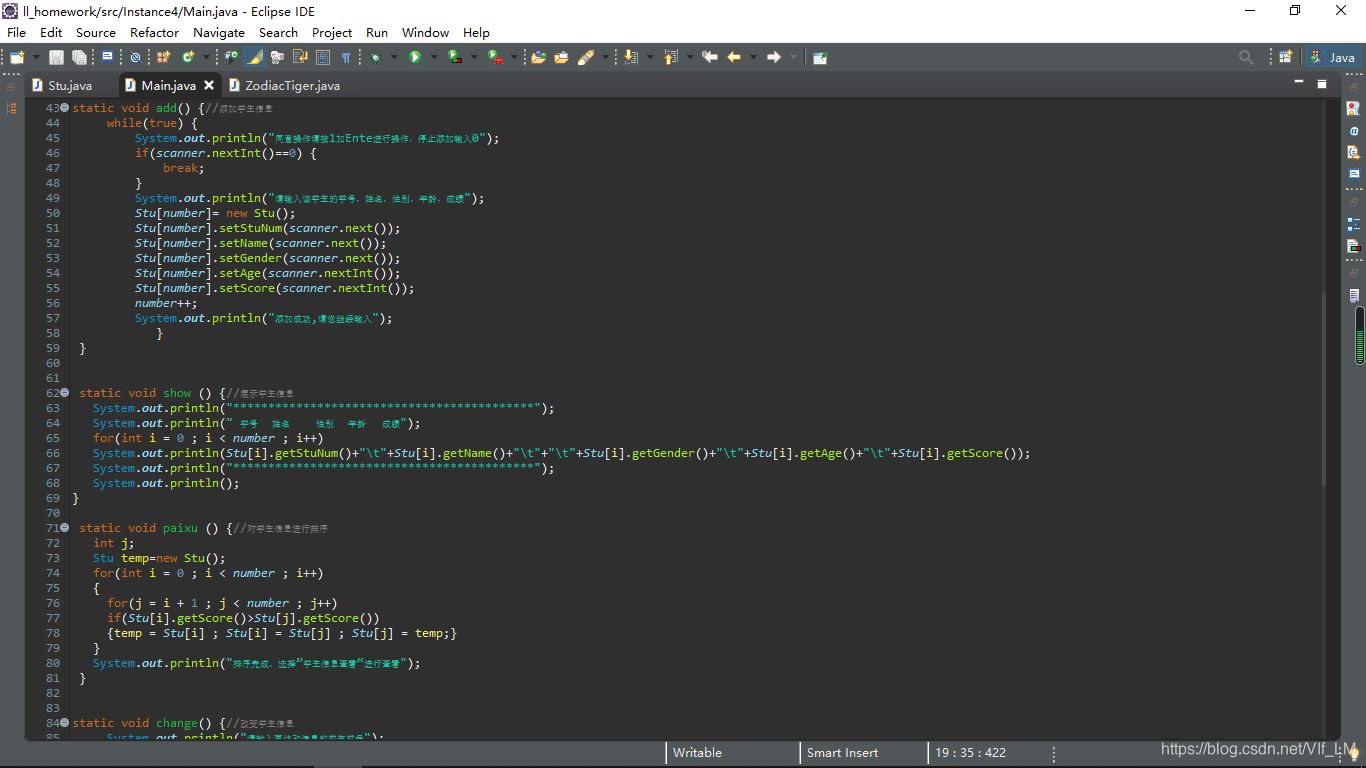The image size is (1366, 768).
Task: Open dropdown next to External Tools icon
Action: (x=514, y=57)
